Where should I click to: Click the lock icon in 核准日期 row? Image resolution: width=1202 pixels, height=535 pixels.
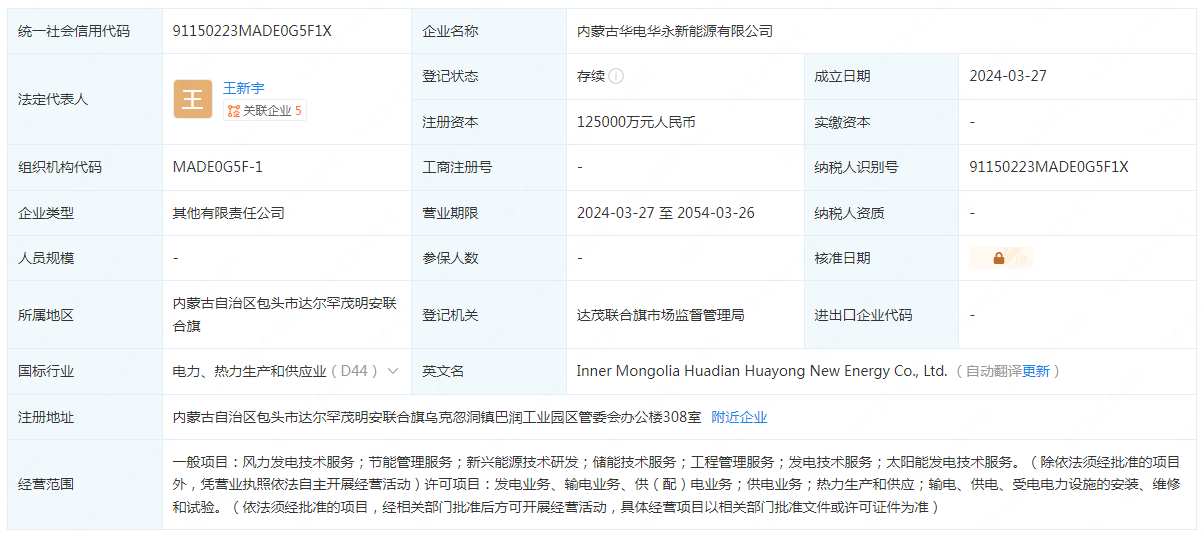pyautogui.click(x=999, y=258)
